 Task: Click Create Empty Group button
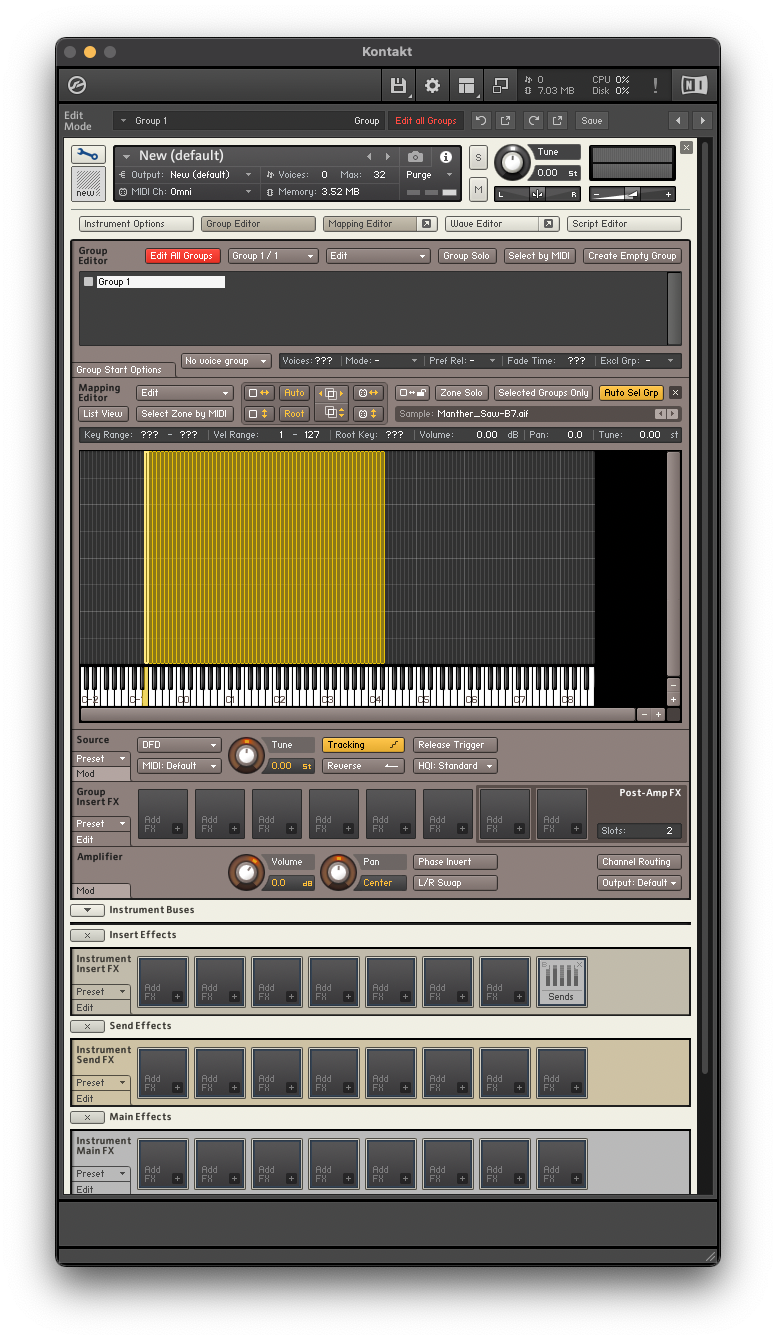click(x=632, y=256)
